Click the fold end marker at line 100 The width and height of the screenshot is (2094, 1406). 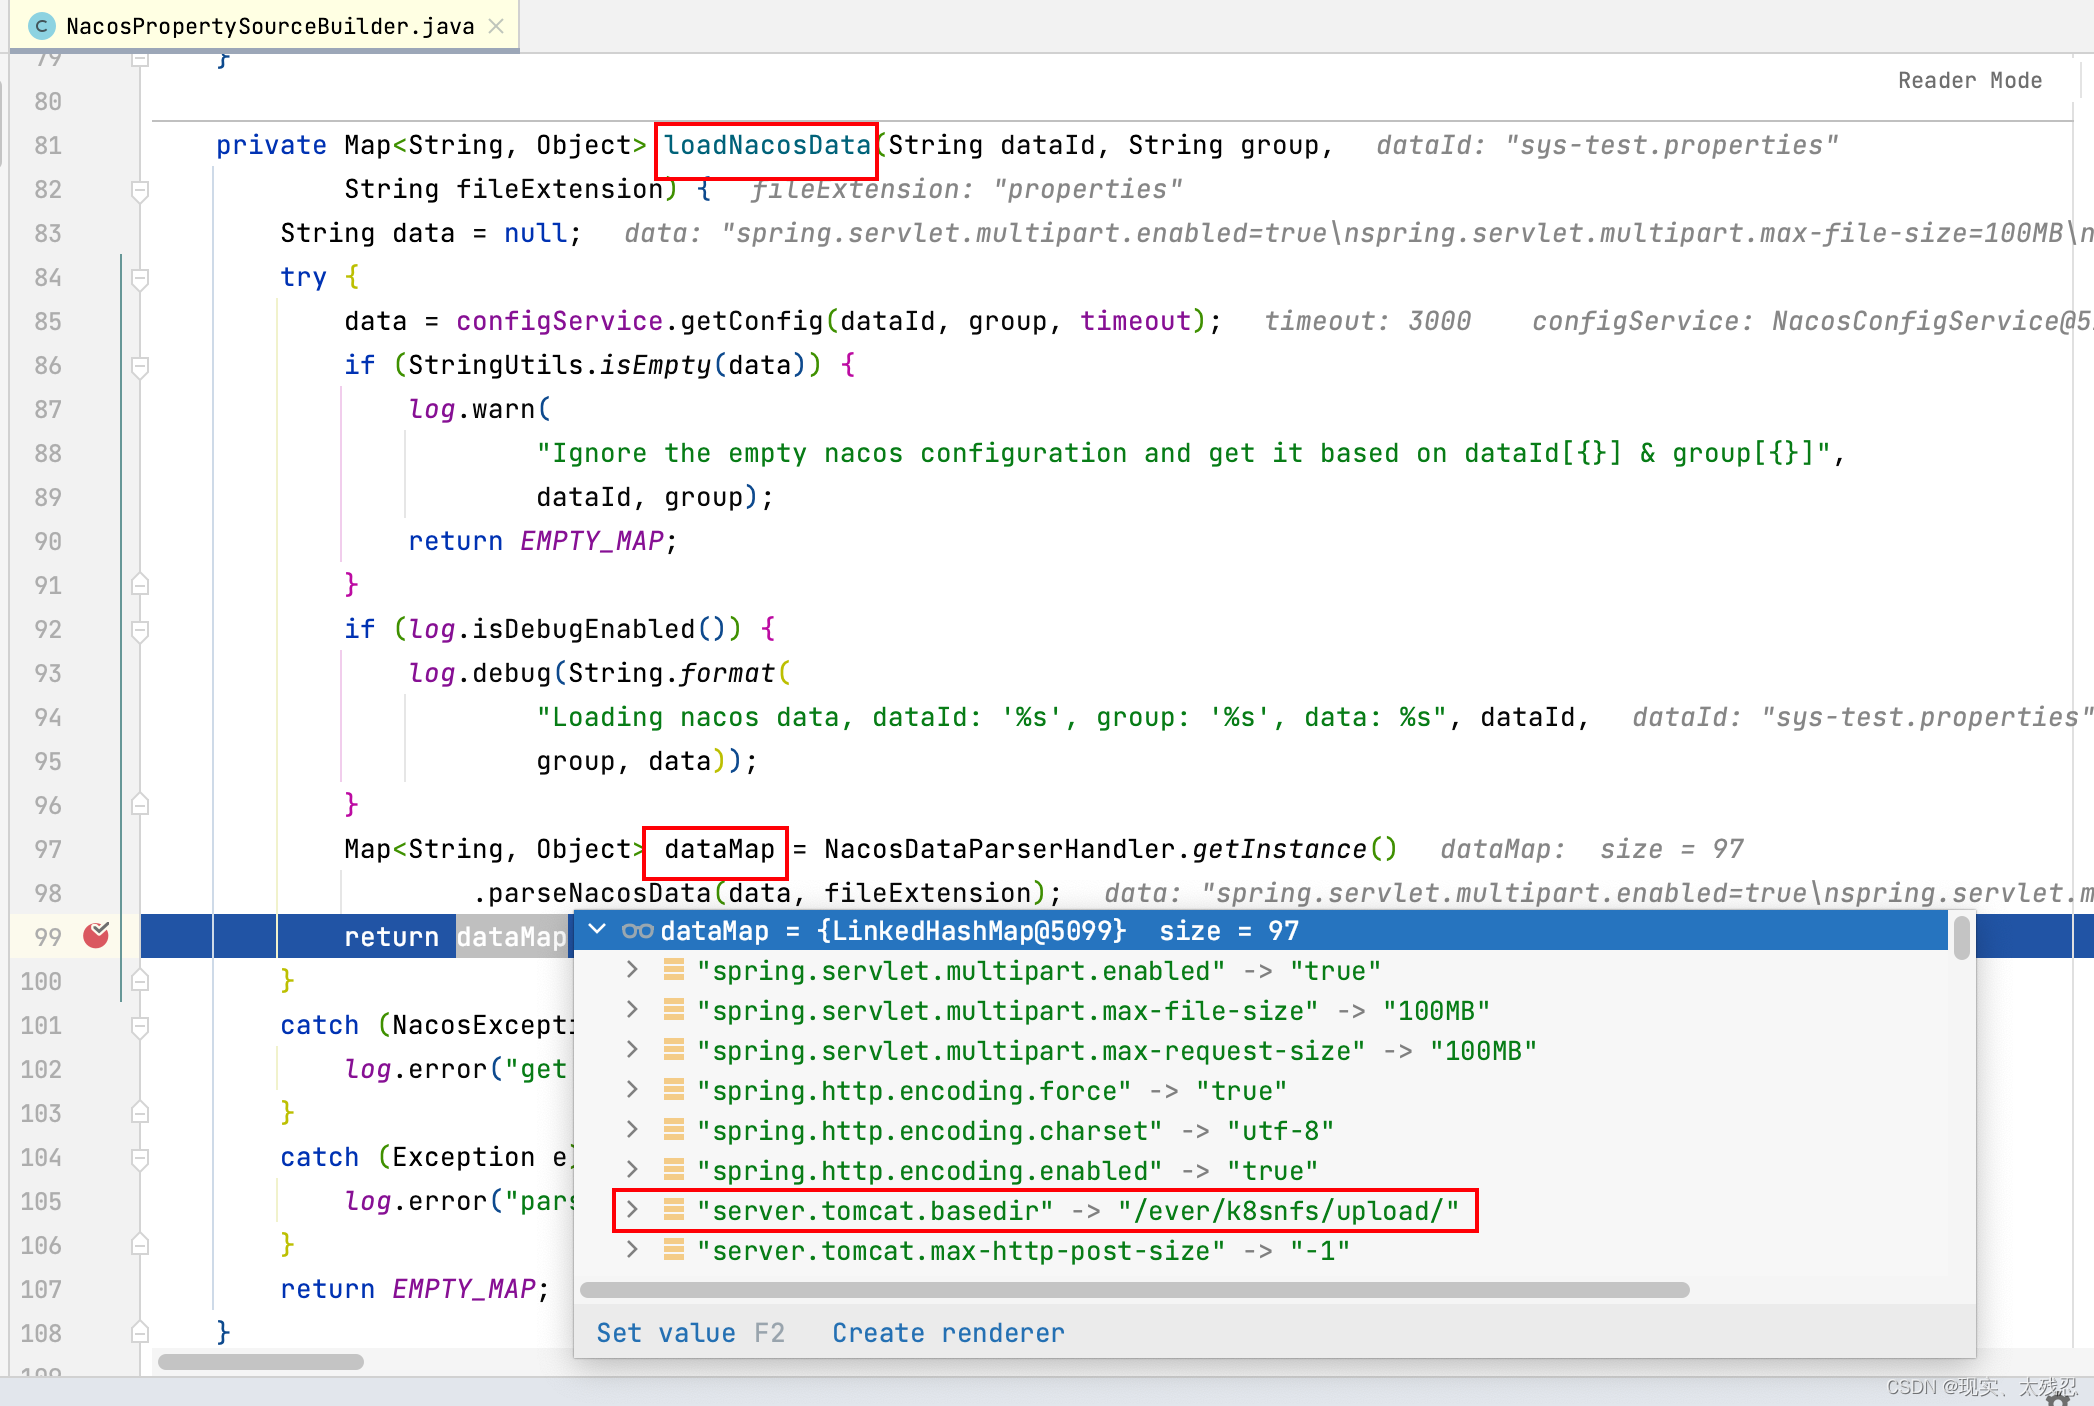coord(140,981)
